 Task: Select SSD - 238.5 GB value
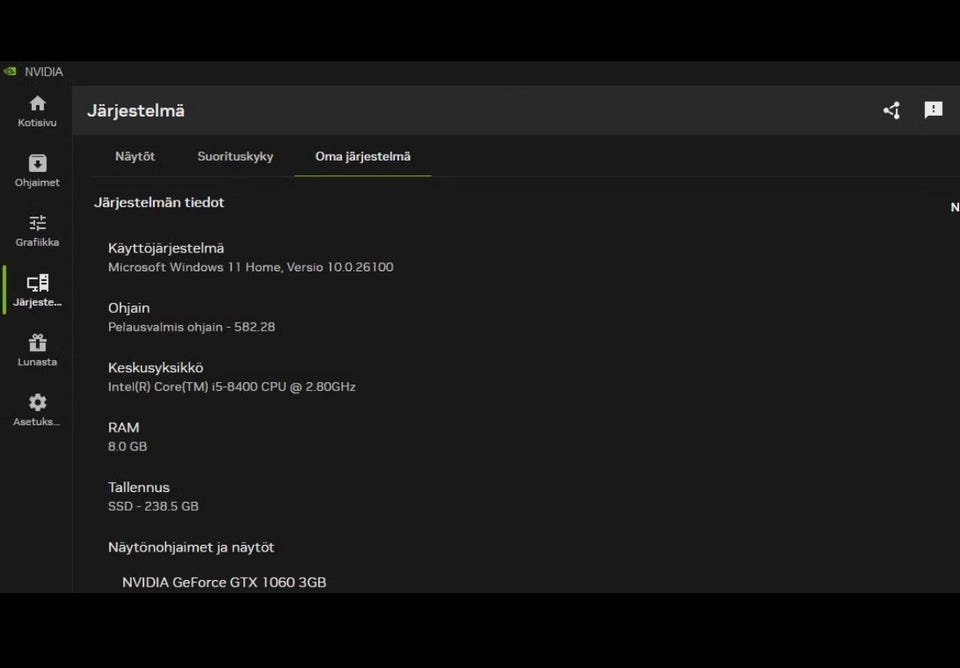153,506
